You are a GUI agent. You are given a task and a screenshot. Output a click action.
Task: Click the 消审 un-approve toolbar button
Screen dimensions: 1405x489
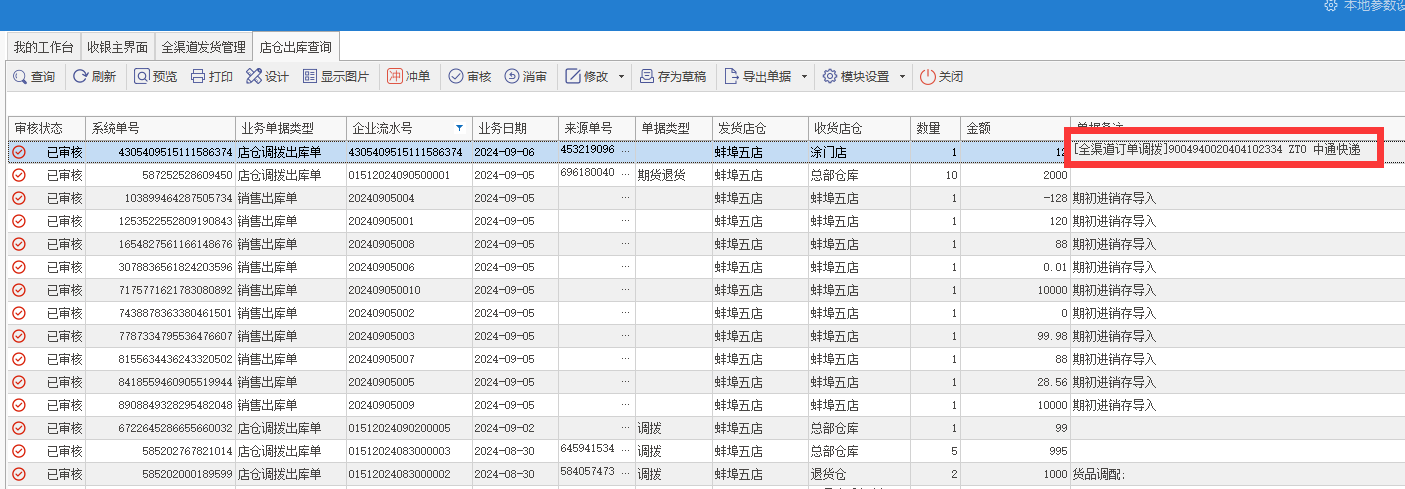[525, 76]
